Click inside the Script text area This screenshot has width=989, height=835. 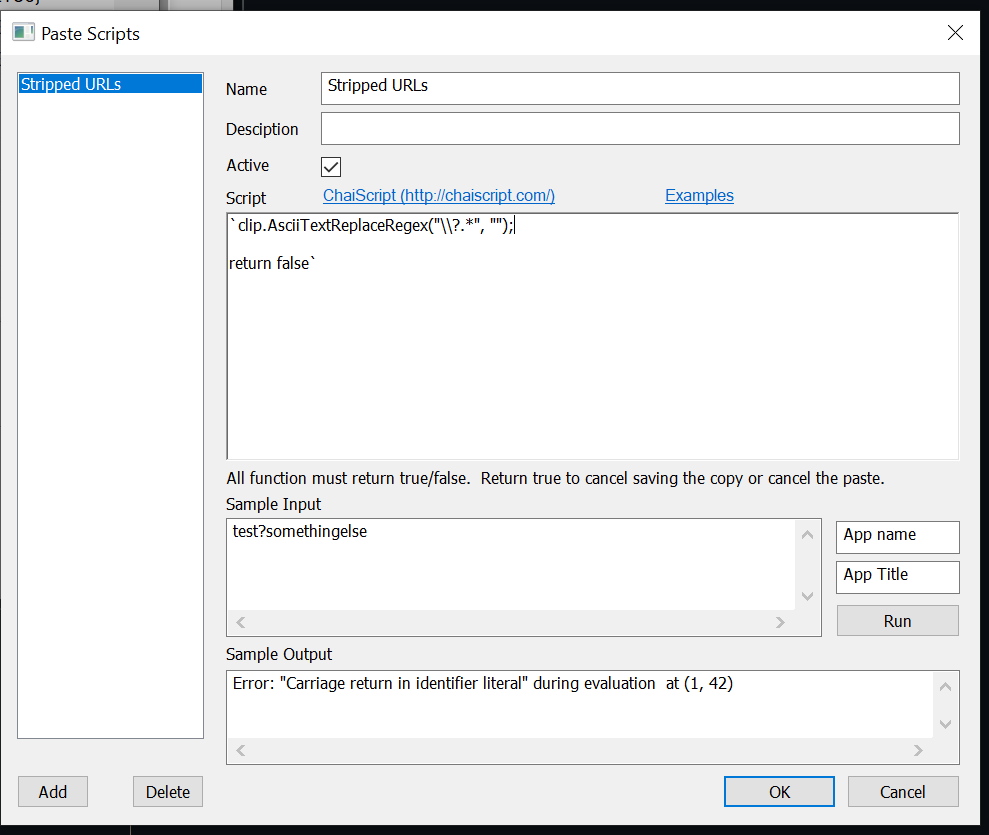[592, 336]
